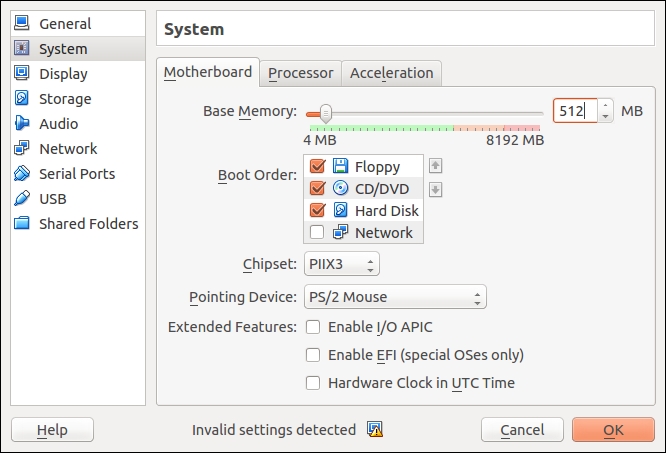
Task: Select the USB icon in sidebar
Action: (x=22, y=199)
